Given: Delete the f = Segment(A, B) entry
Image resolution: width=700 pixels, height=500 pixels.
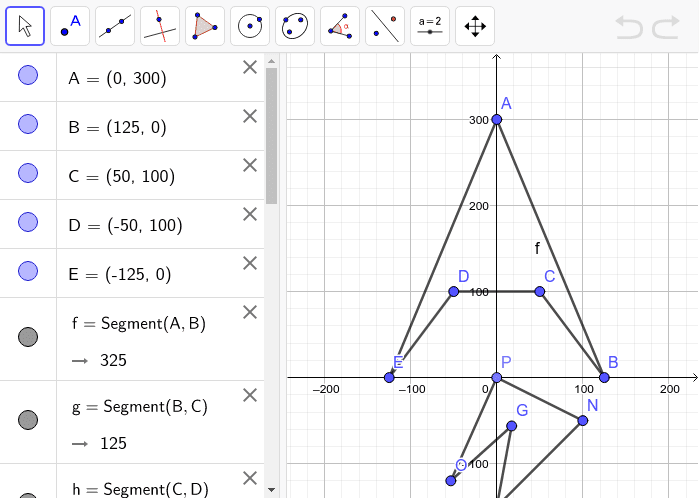Looking at the screenshot, I should [250, 312].
